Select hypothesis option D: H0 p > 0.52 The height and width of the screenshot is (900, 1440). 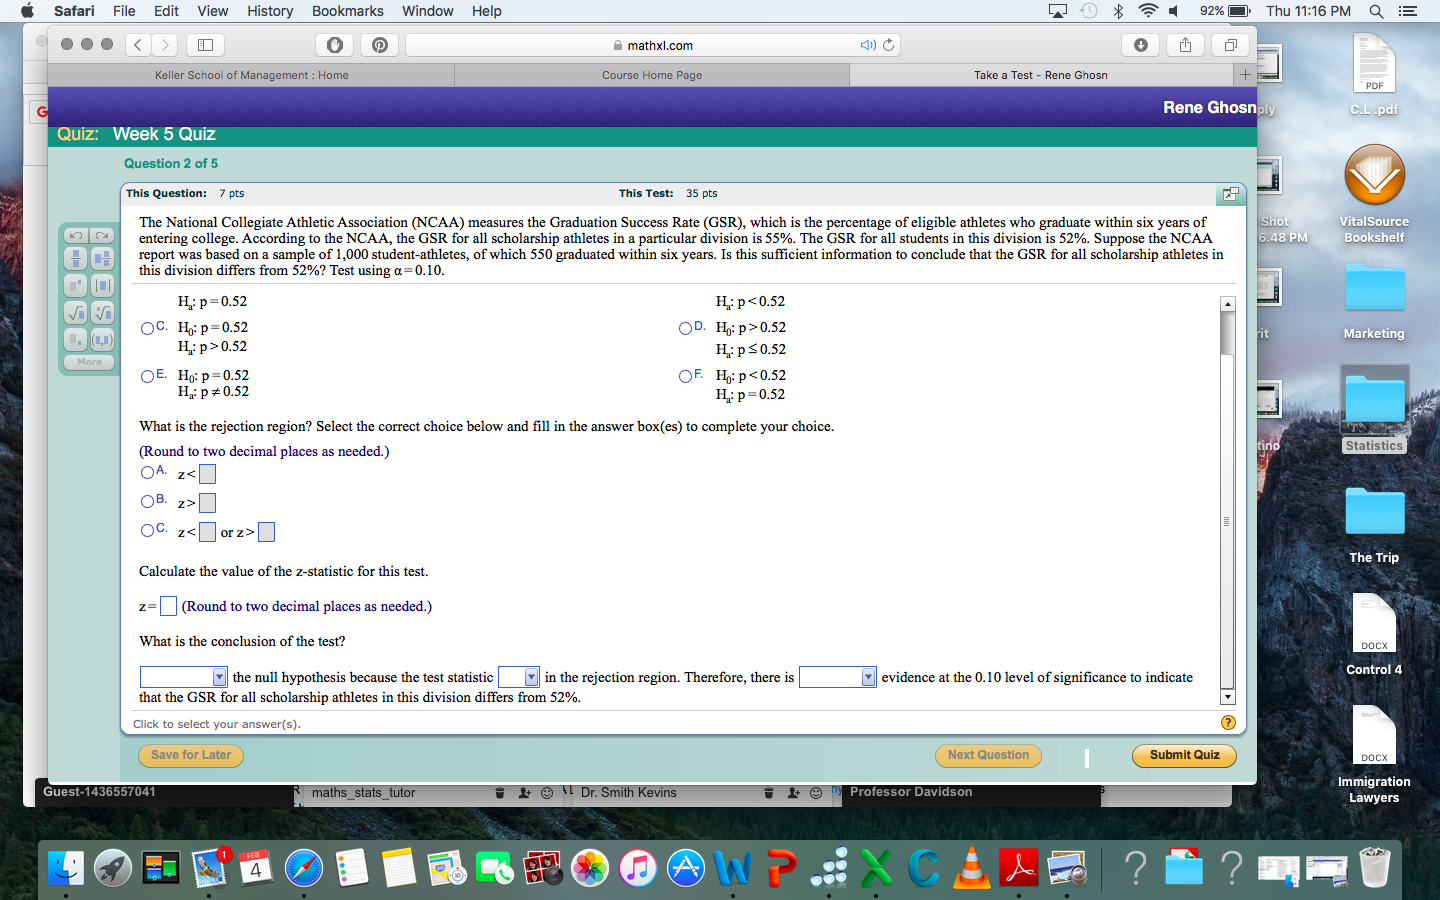[685, 328]
